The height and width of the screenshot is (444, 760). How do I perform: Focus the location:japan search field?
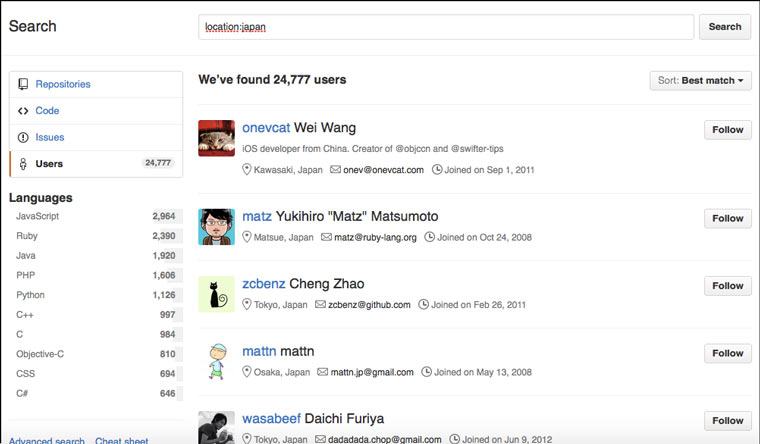click(x=446, y=27)
